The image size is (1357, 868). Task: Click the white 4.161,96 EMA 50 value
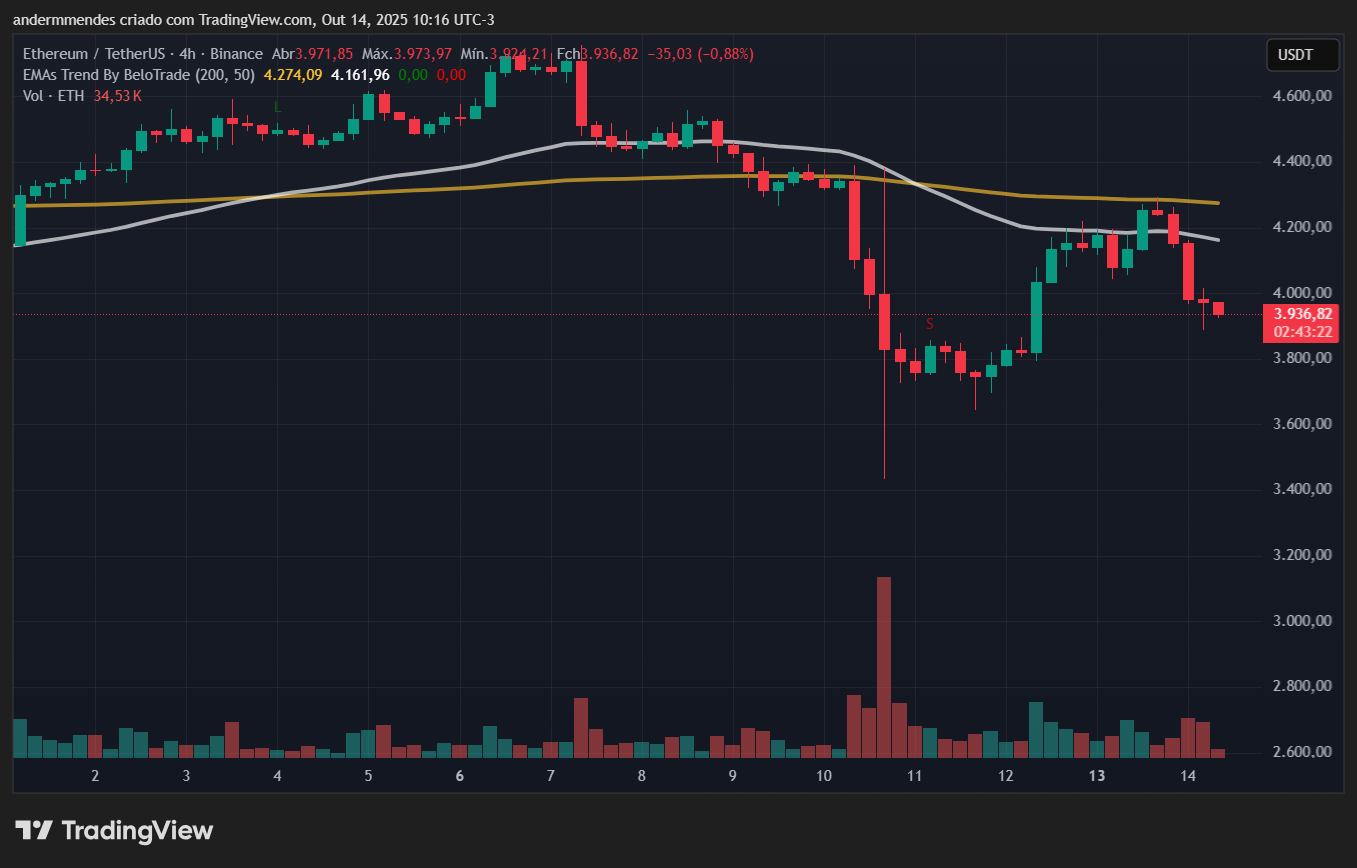click(x=360, y=75)
